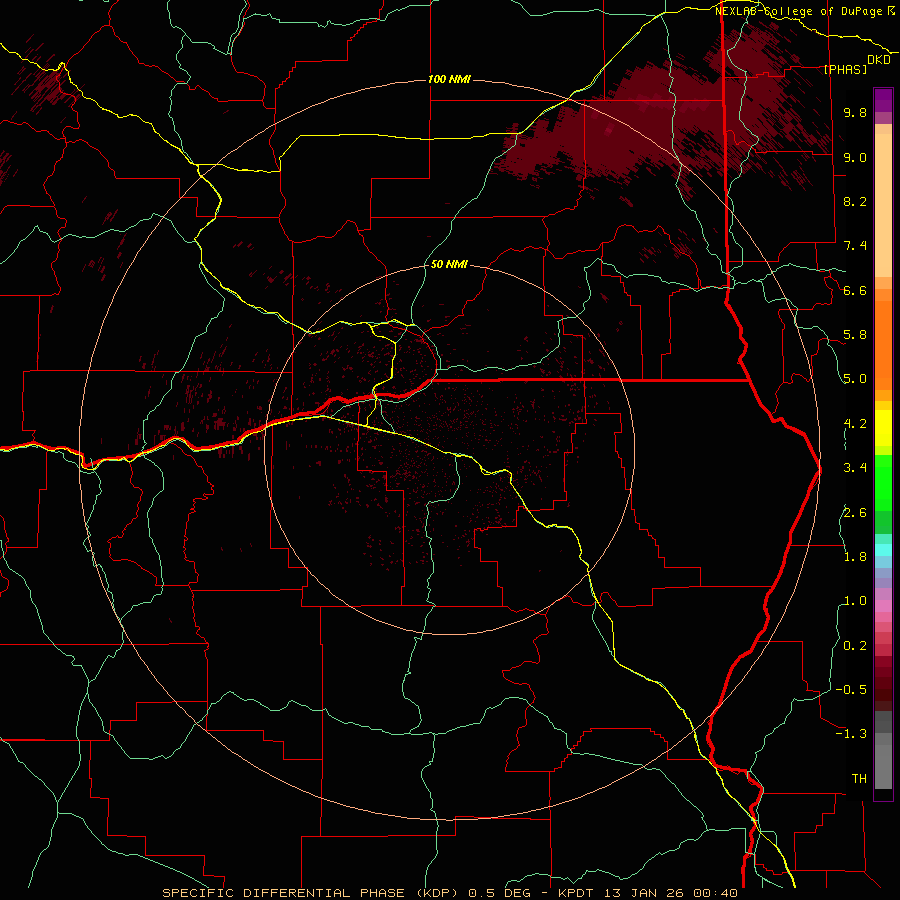Click the 1.8 scale value
The image size is (900, 900).
855,557
